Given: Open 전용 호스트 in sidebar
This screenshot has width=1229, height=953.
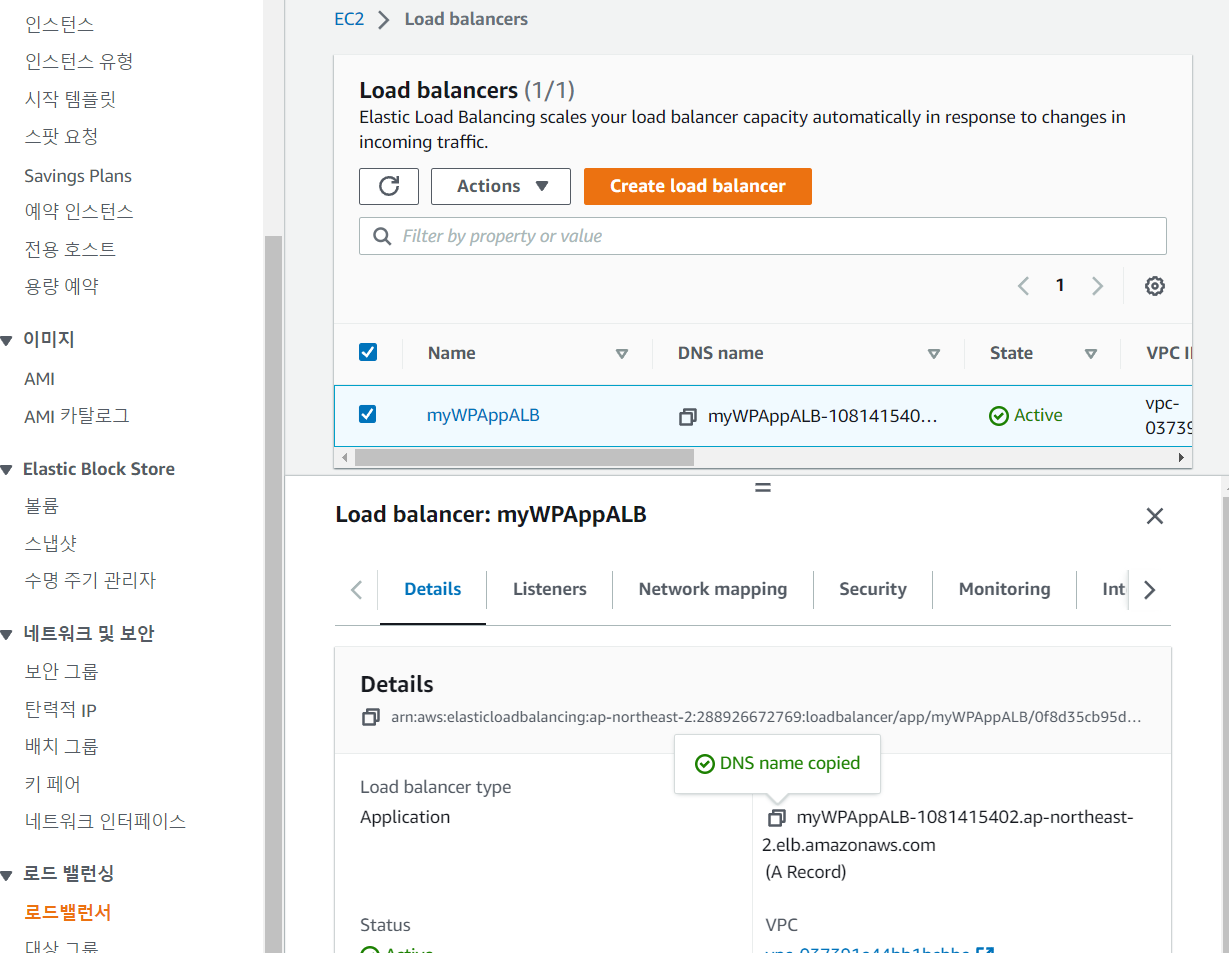Looking at the screenshot, I should click(70, 249).
